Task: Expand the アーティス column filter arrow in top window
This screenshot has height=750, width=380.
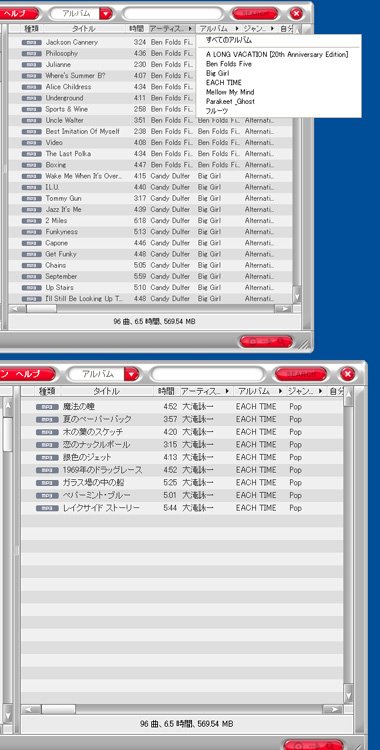Action: (190, 29)
